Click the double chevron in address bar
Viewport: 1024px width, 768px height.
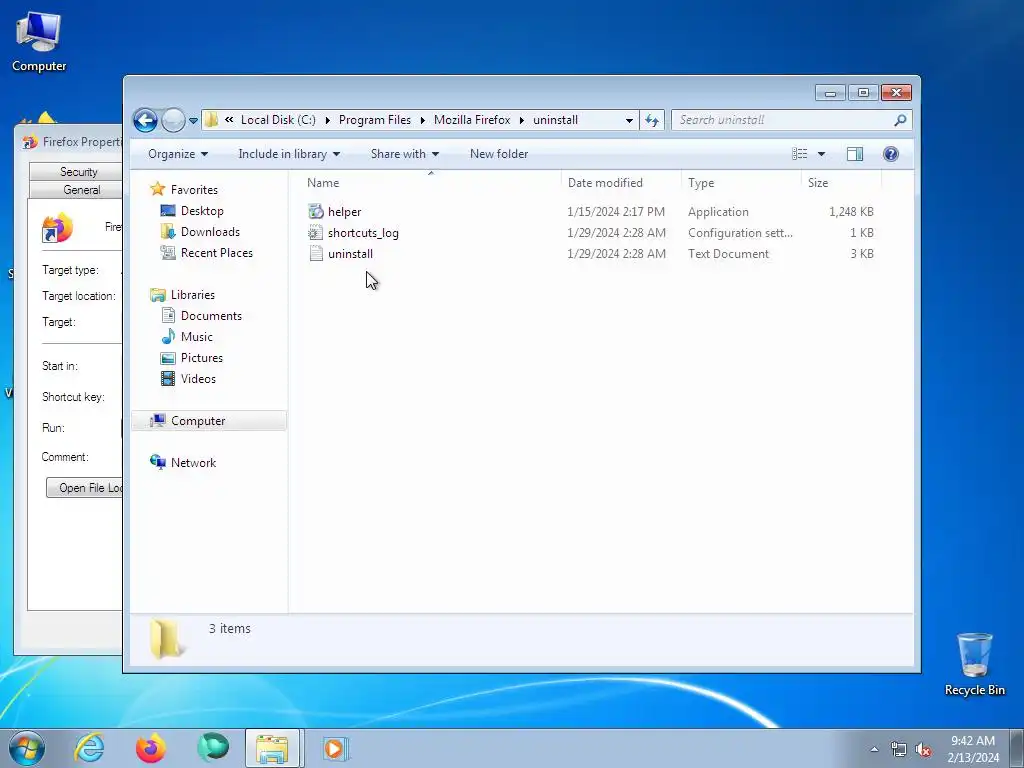229,120
